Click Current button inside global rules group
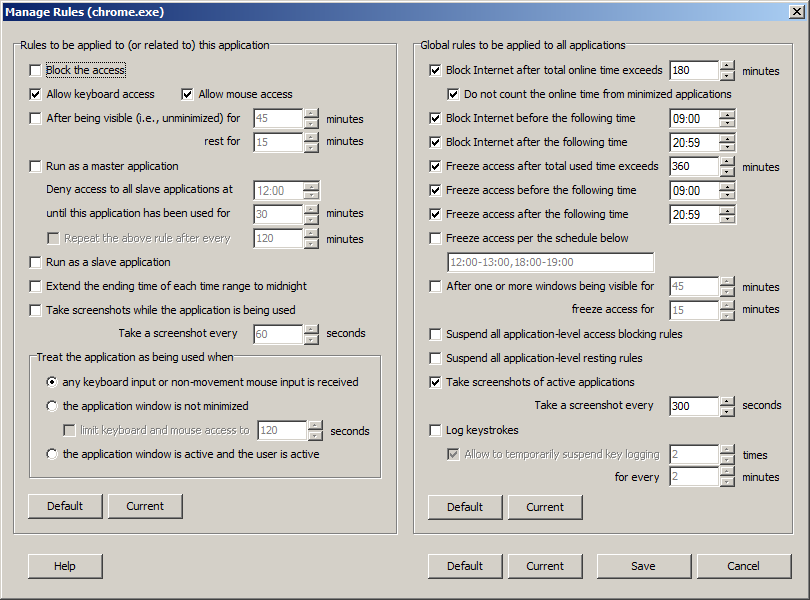This screenshot has height=600, width=810. click(545, 507)
